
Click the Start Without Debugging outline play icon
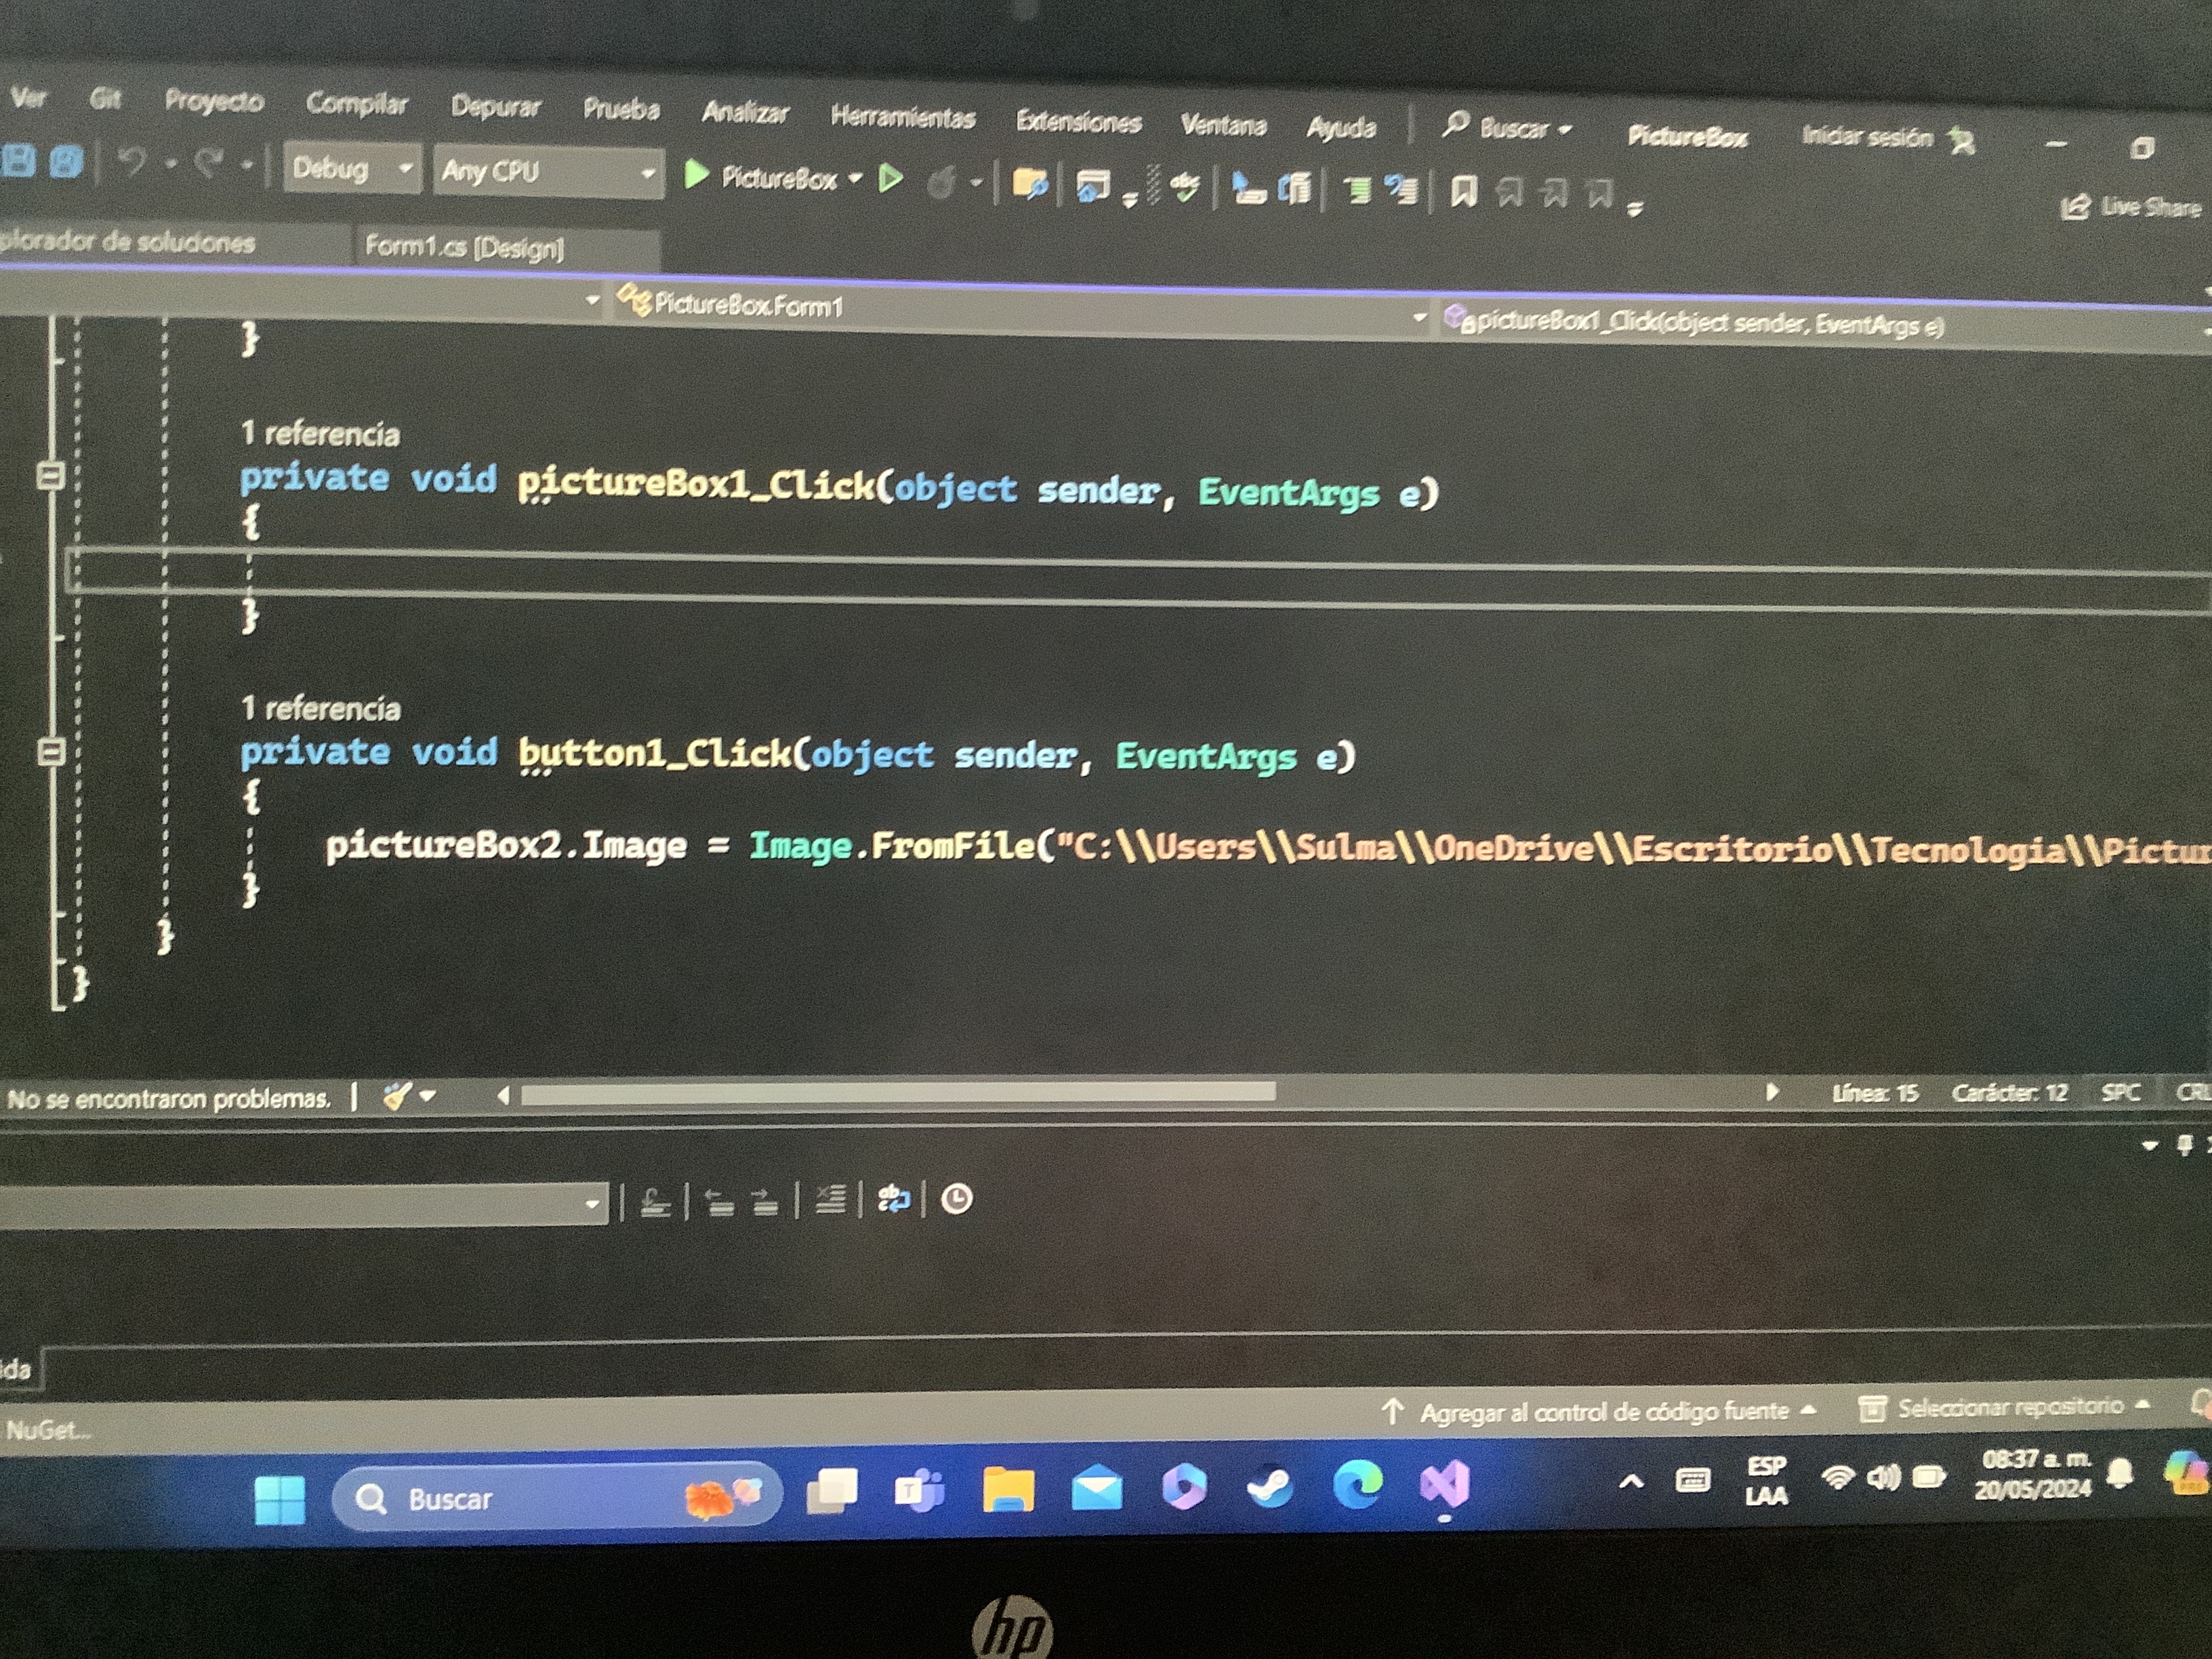coord(890,180)
